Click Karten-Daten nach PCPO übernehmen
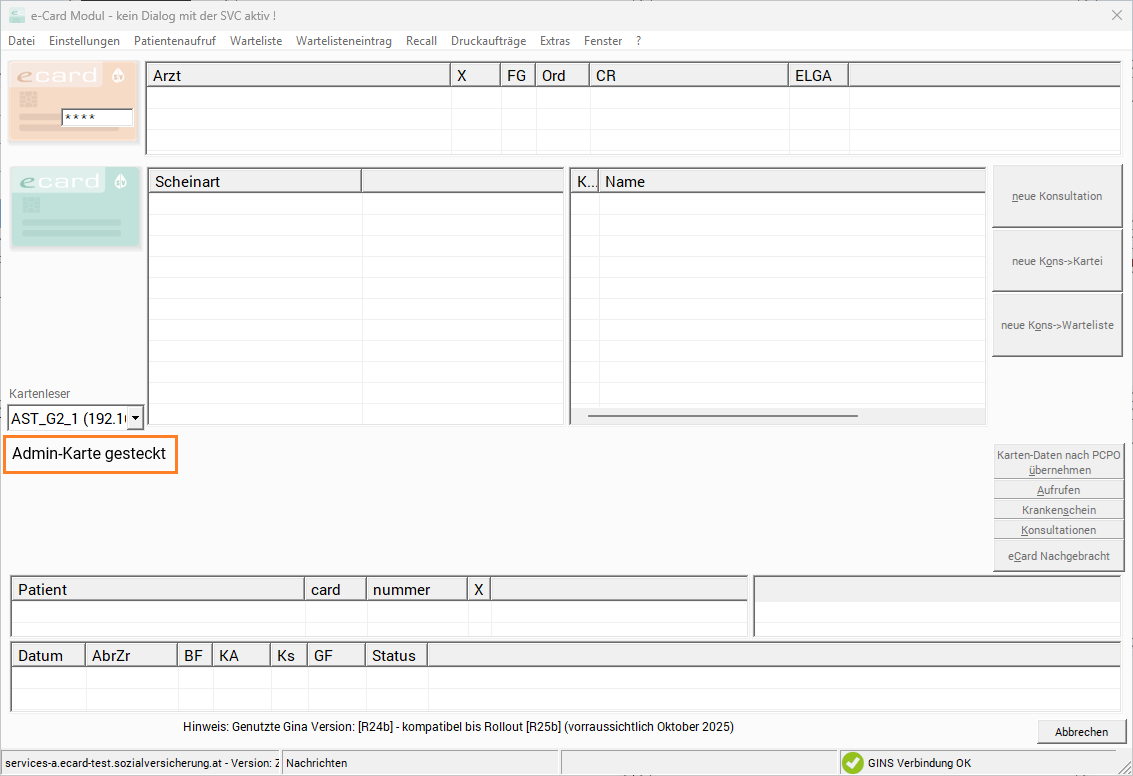 coord(1059,462)
